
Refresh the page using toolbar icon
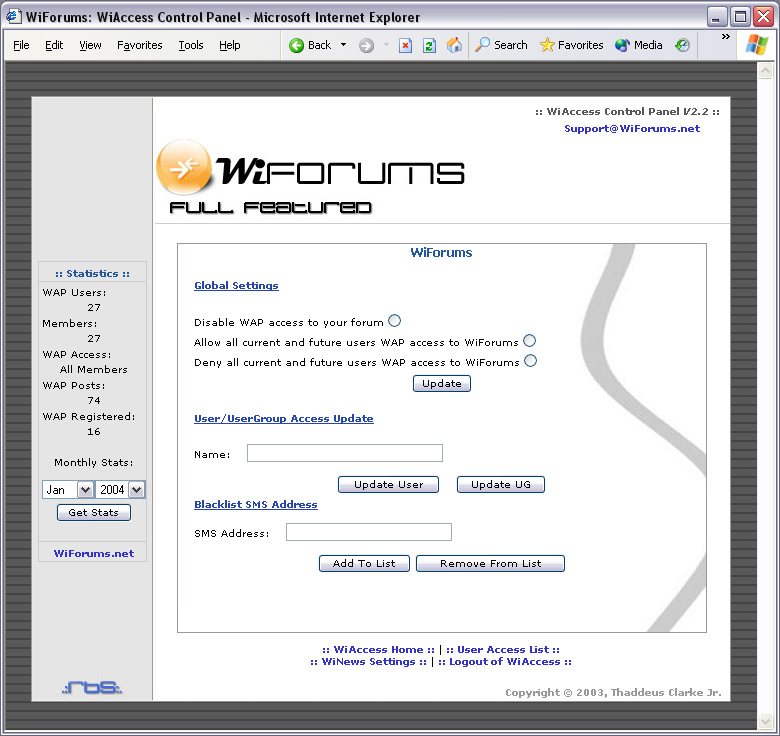click(x=429, y=45)
